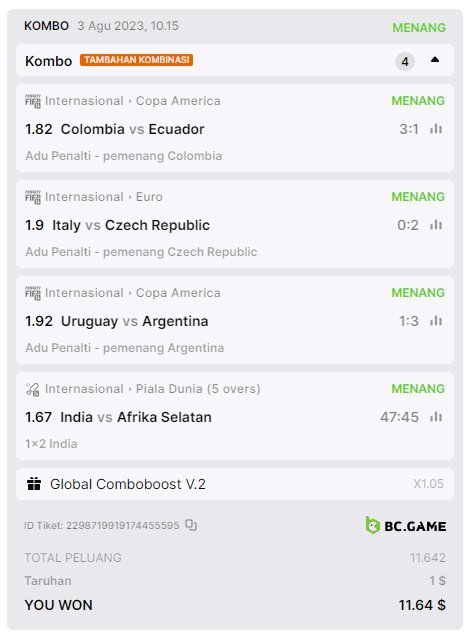Click the Copa America league link for Colombia
466x635 pixels.
178,101
